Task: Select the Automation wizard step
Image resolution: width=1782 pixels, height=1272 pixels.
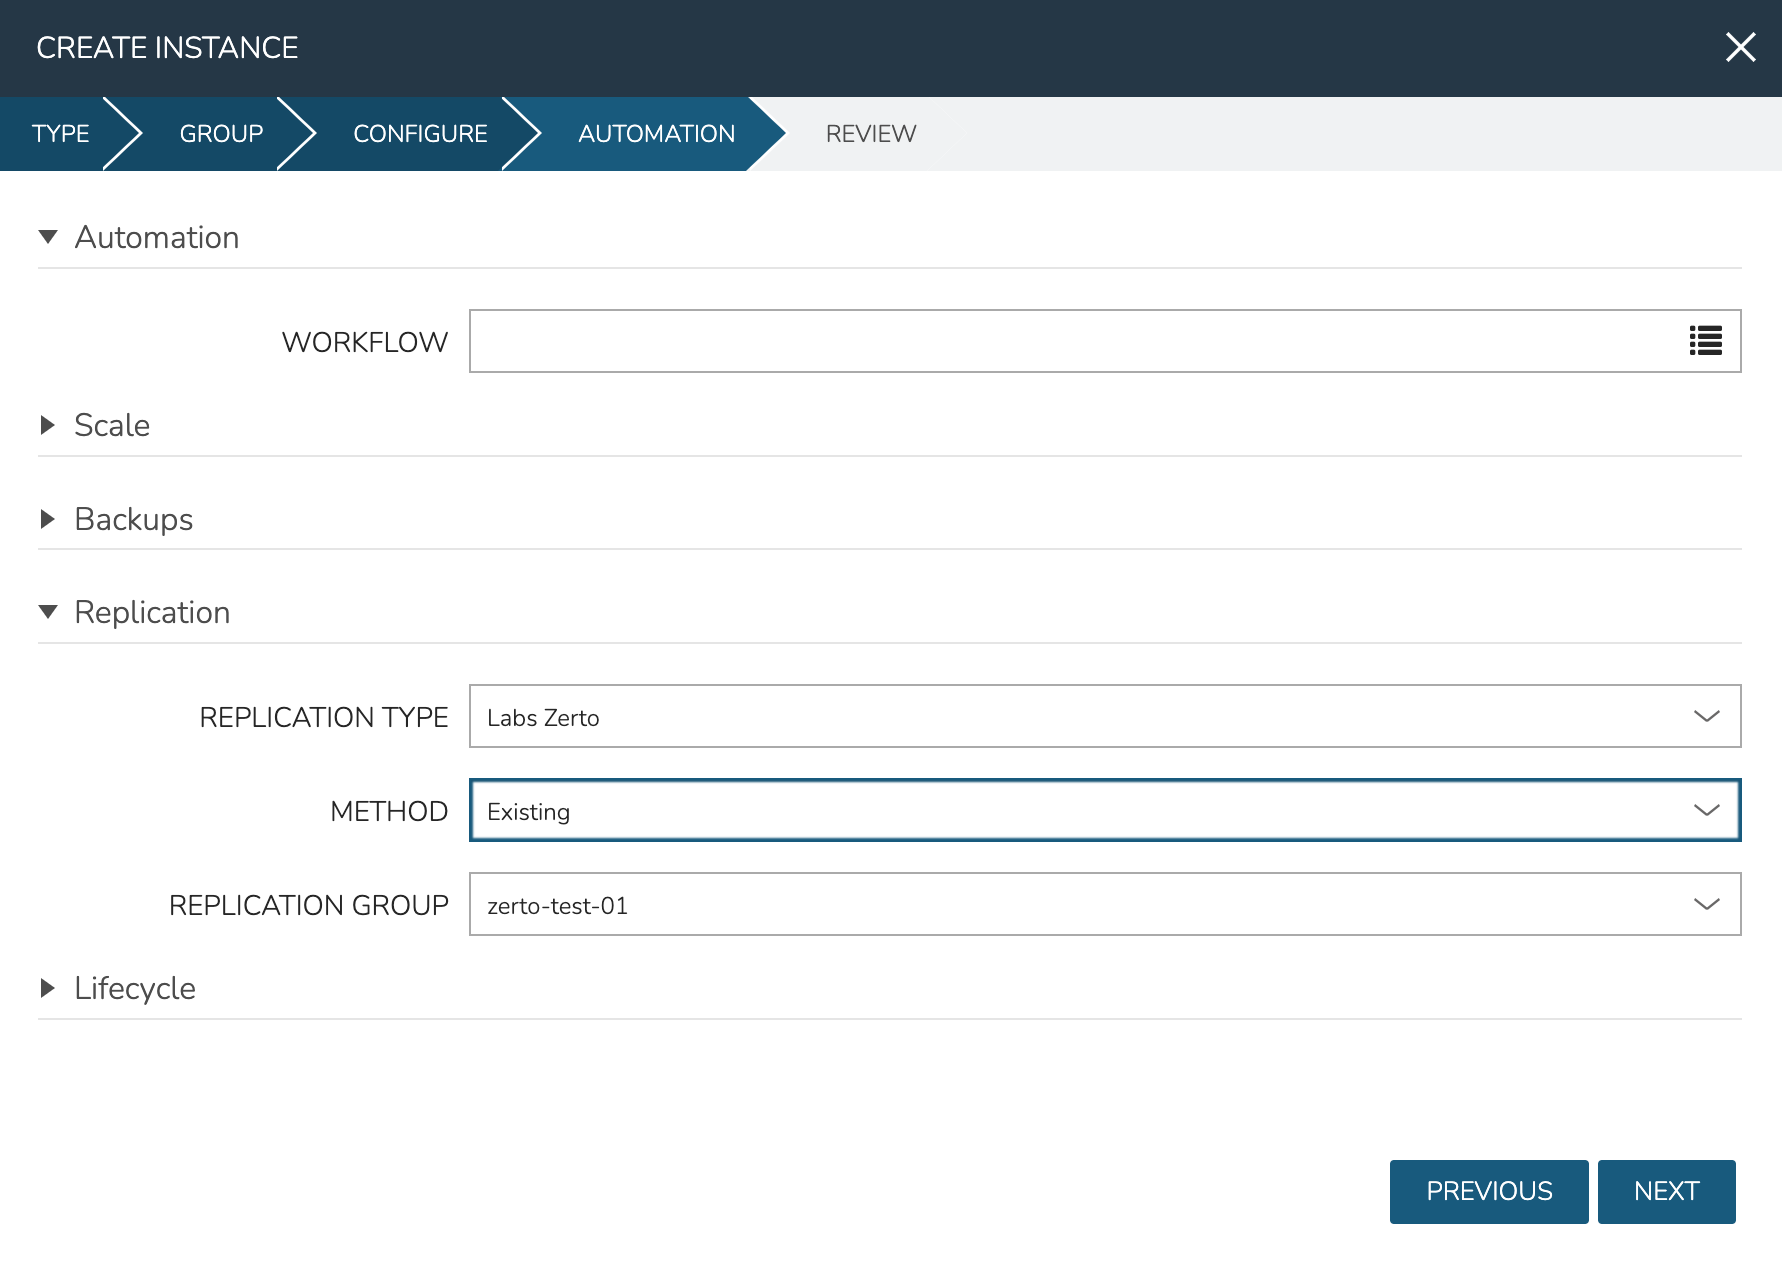Action: 656,134
